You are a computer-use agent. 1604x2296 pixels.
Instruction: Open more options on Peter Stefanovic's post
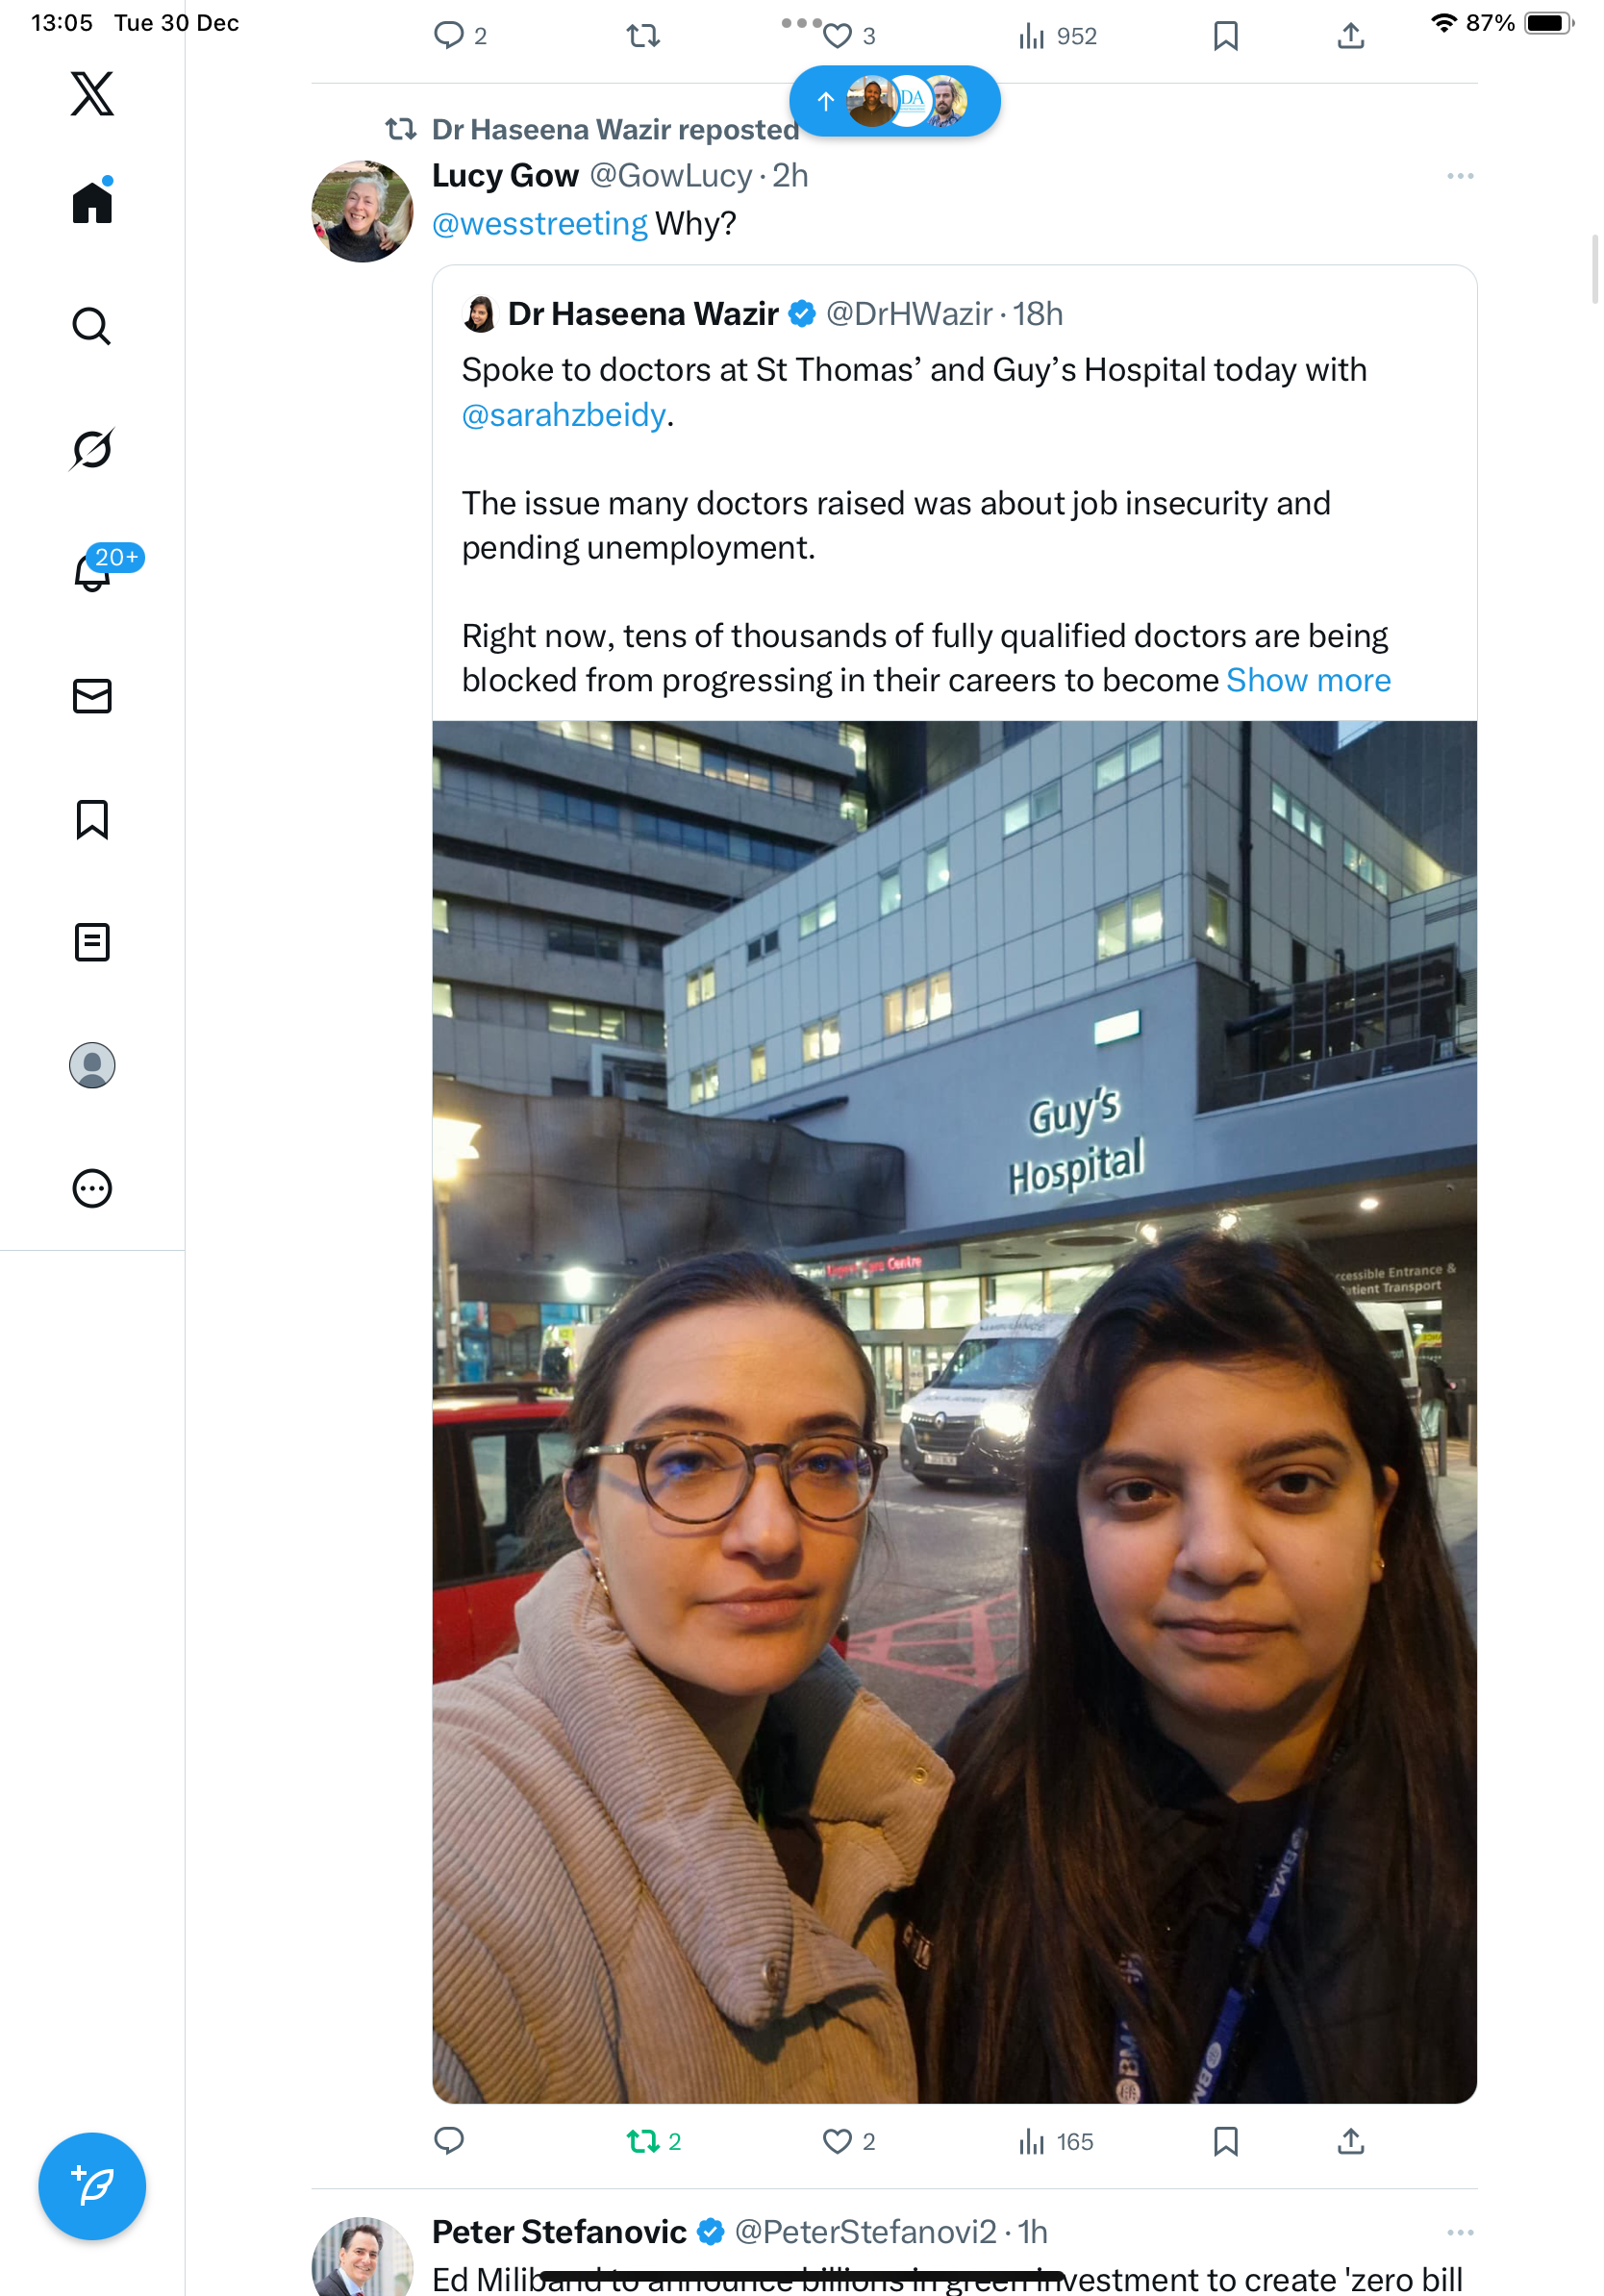[1460, 2232]
